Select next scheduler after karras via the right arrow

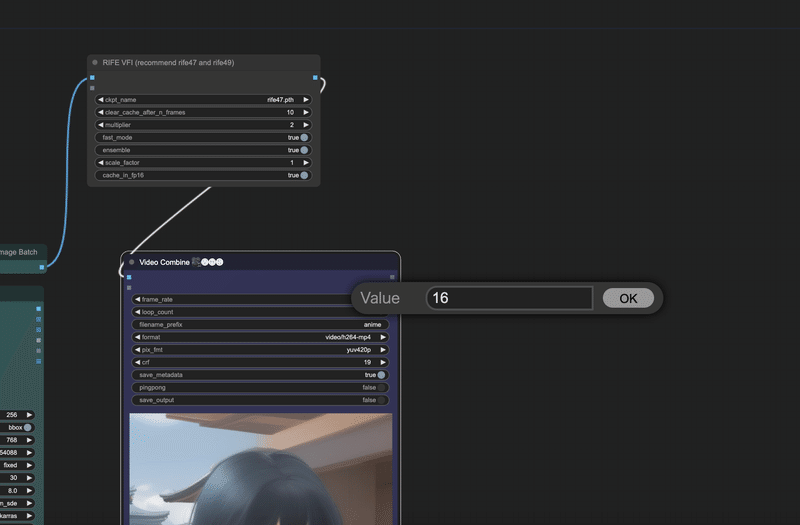coord(30,516)
